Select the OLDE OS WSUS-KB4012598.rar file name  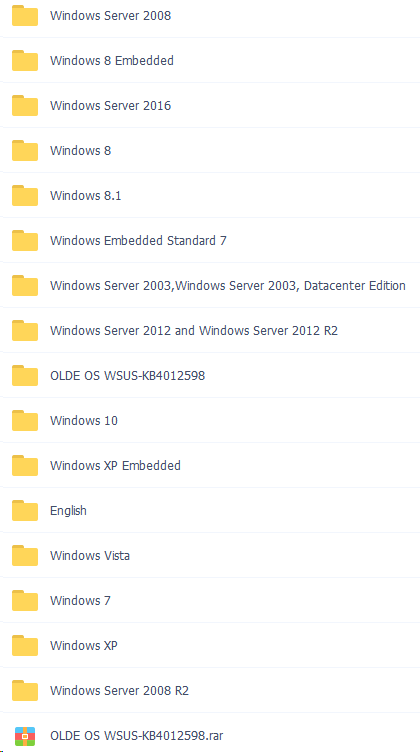tap(137, 736)
